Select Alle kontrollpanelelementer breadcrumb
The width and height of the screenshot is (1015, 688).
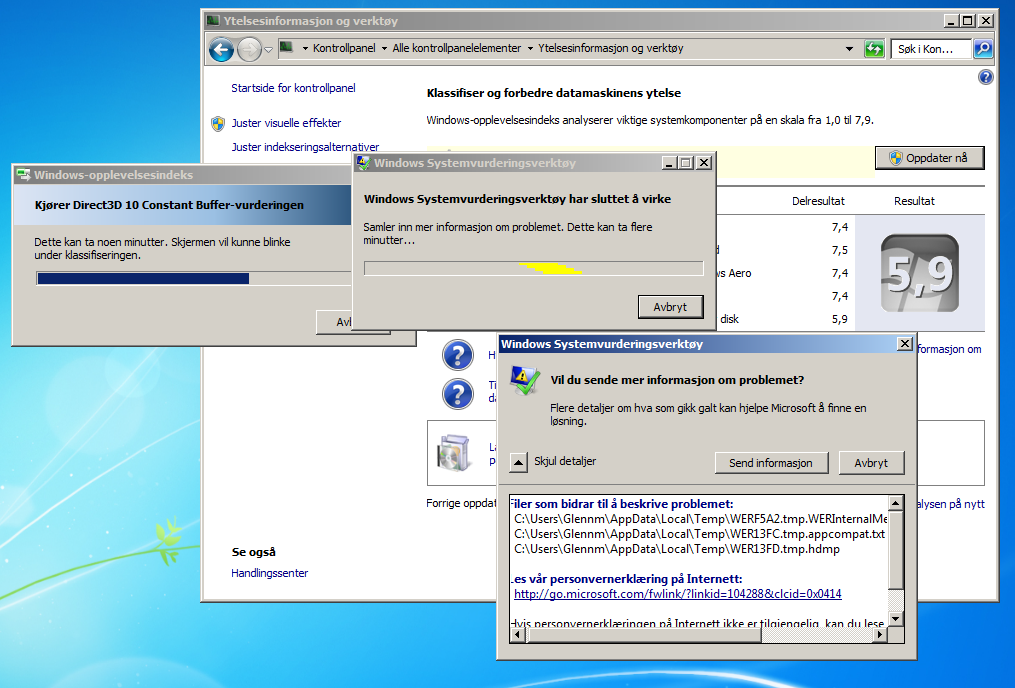pyautogui.click(x=456, y=49)
